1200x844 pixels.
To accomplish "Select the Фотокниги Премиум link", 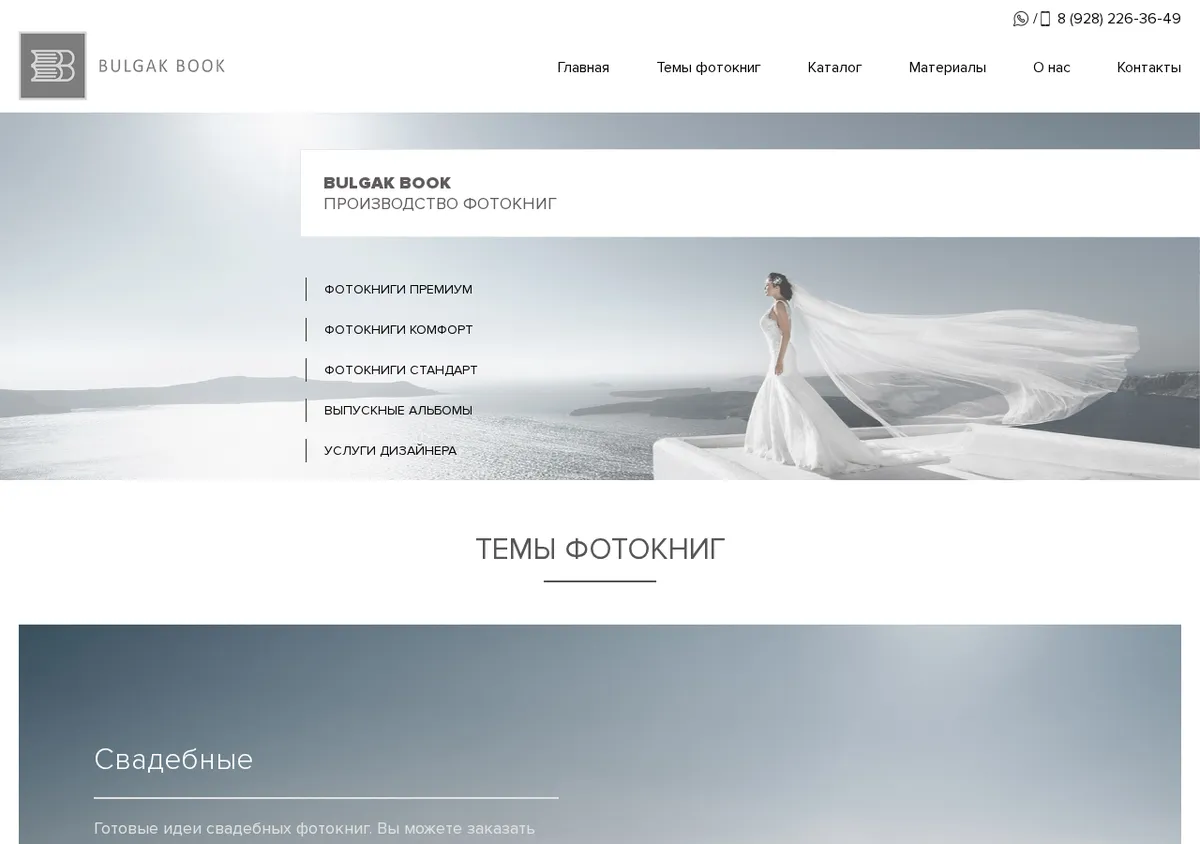I will pos(398,289).
